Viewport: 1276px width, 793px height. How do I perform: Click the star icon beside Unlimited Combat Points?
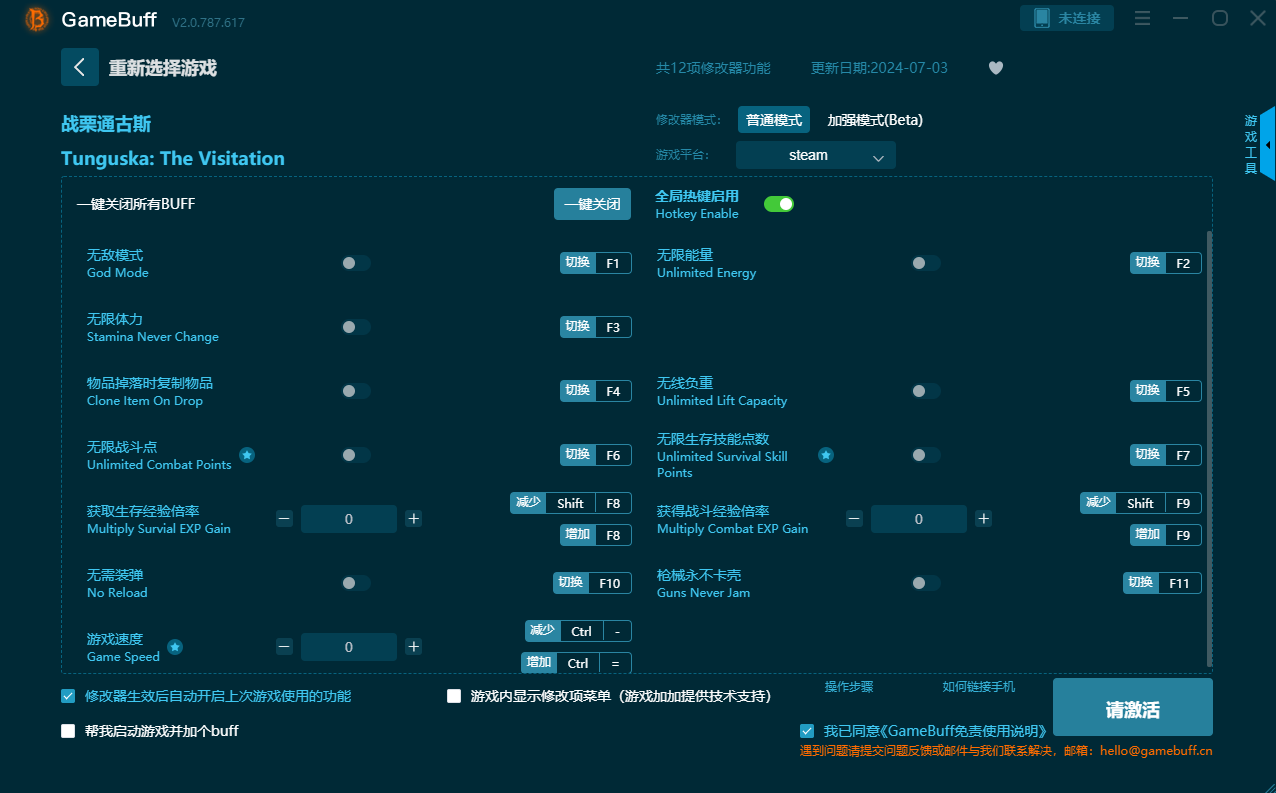(247, 455)
